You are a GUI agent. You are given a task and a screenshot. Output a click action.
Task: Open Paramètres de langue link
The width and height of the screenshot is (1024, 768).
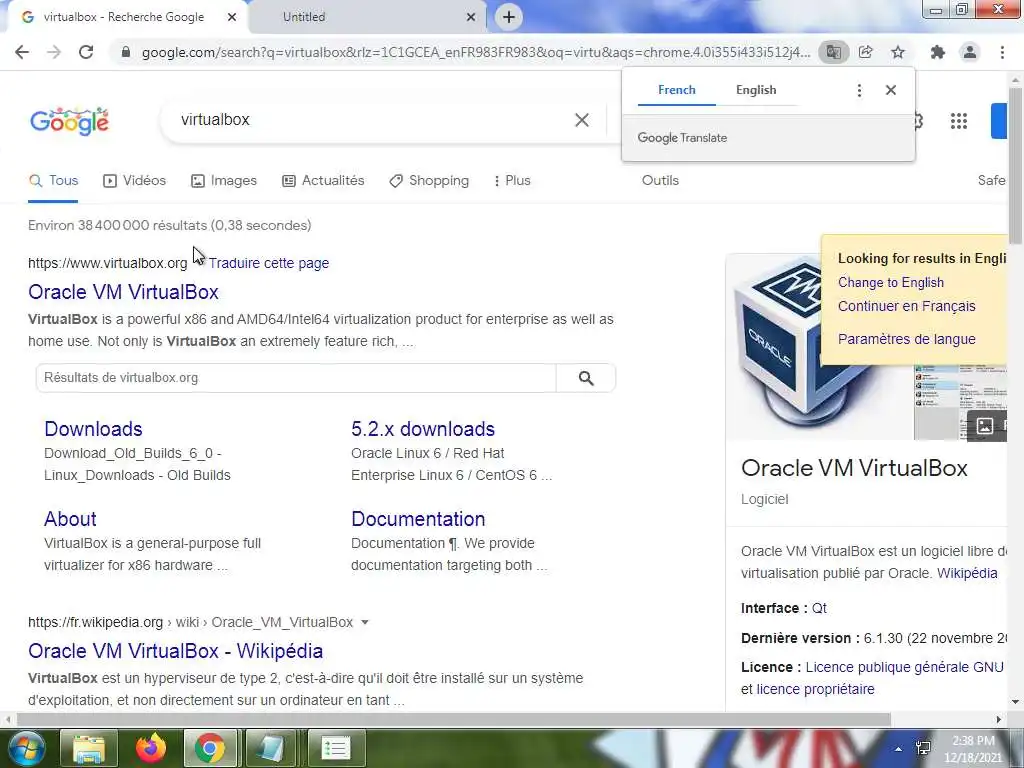906,340
